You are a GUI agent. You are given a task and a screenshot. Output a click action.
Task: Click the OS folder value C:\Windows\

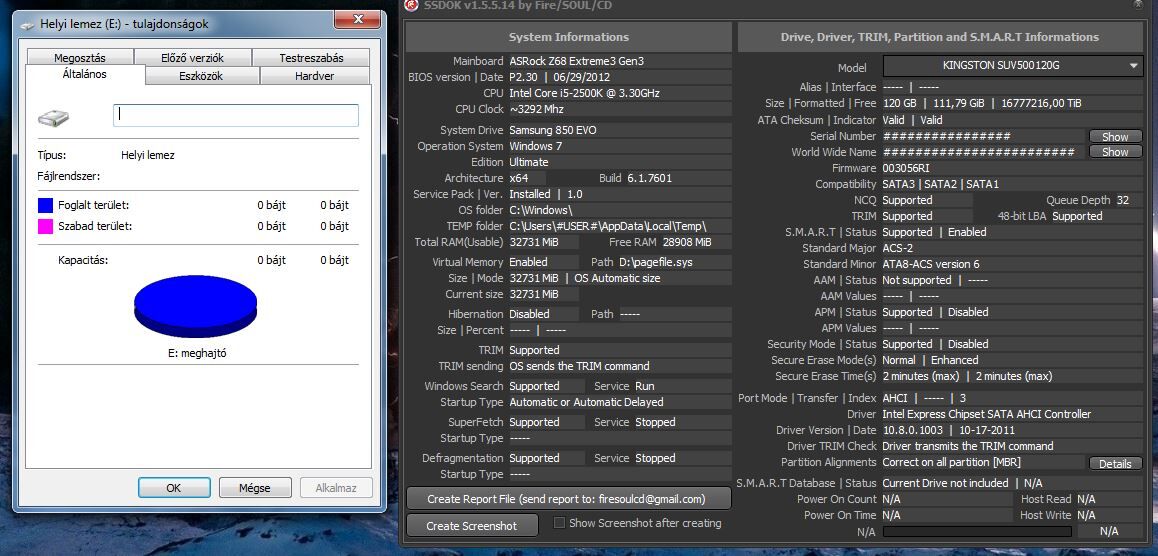tap(540, 210)
